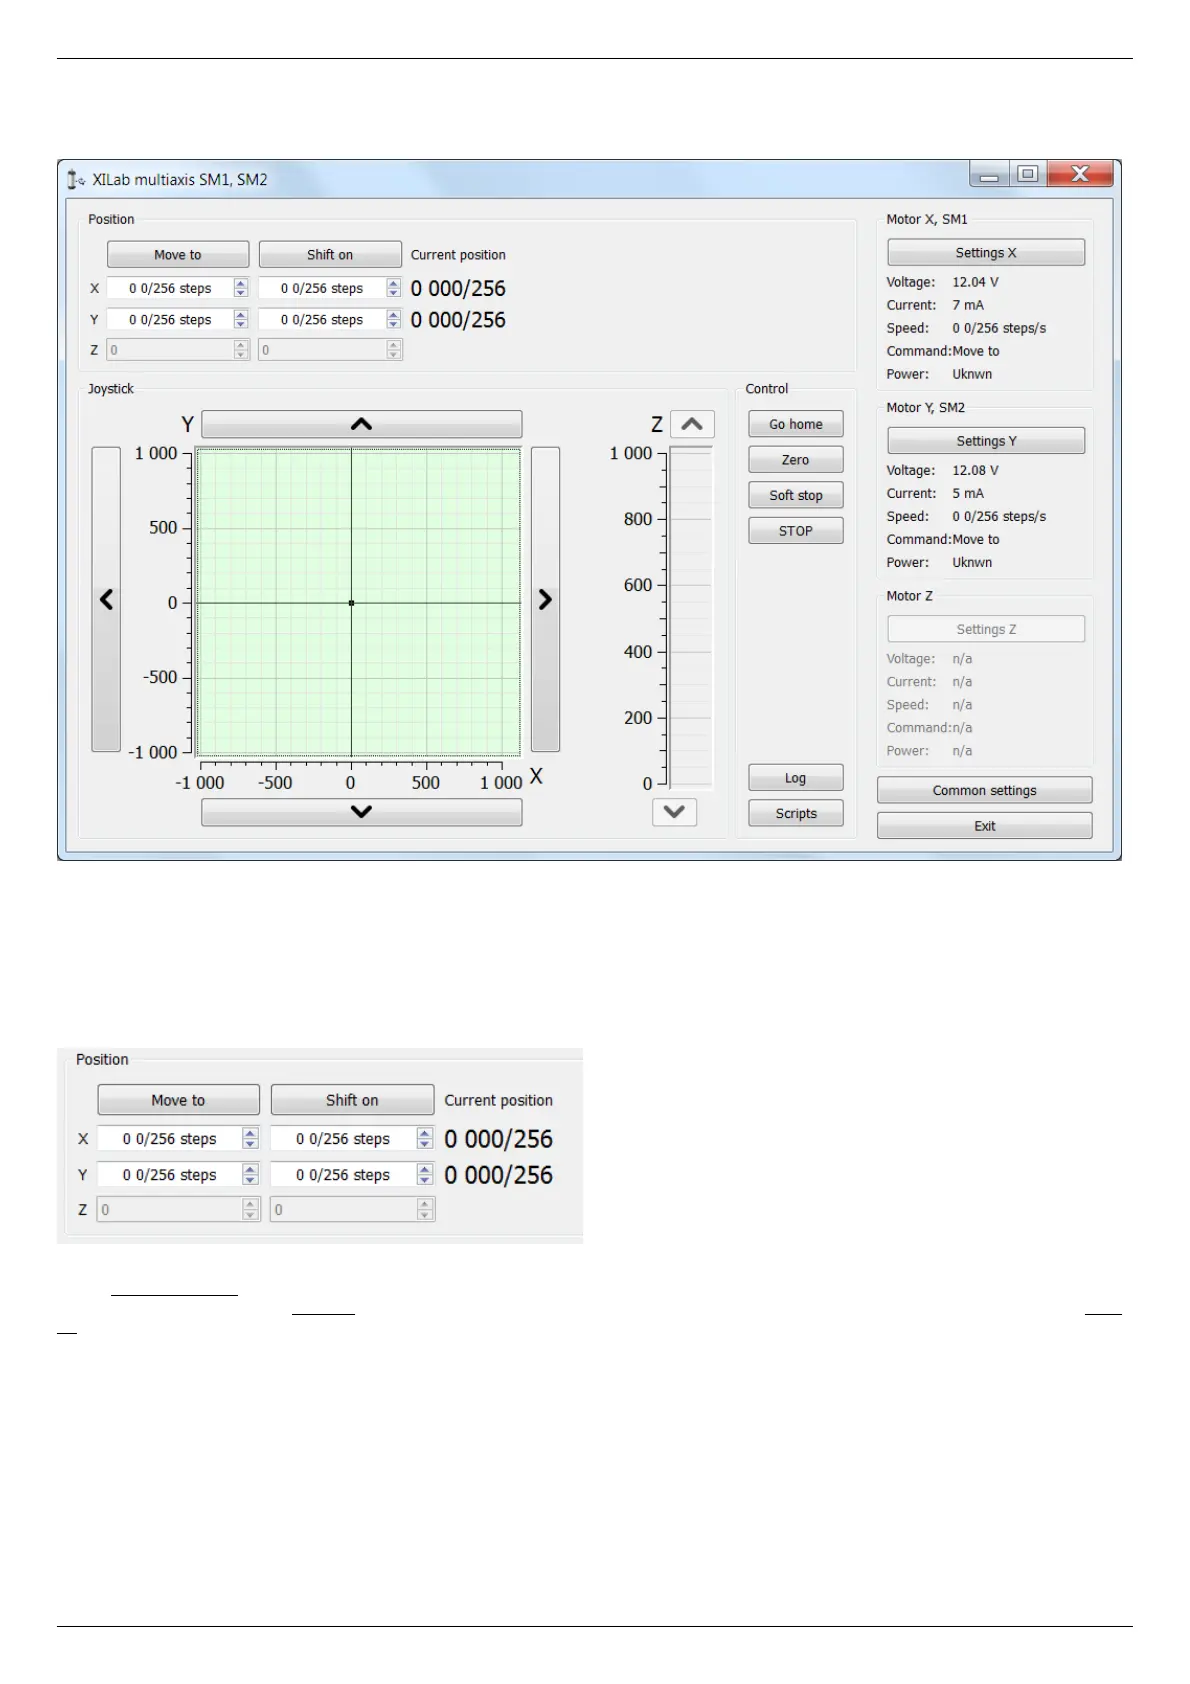
Task: Minimize the XILab multiaxis window
Action: tap(989, 175)
